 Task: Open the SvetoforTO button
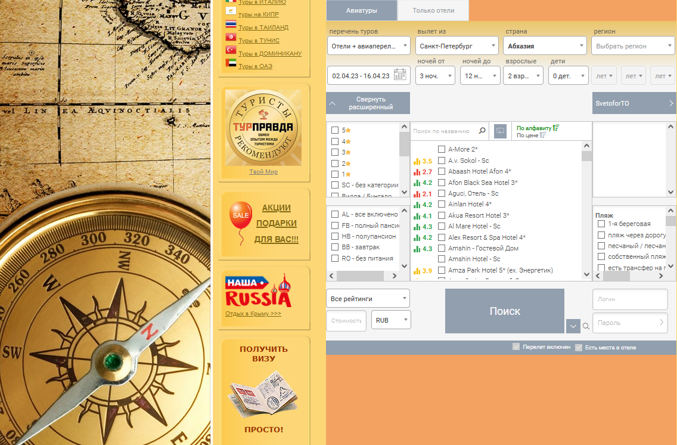click(633, 103)
